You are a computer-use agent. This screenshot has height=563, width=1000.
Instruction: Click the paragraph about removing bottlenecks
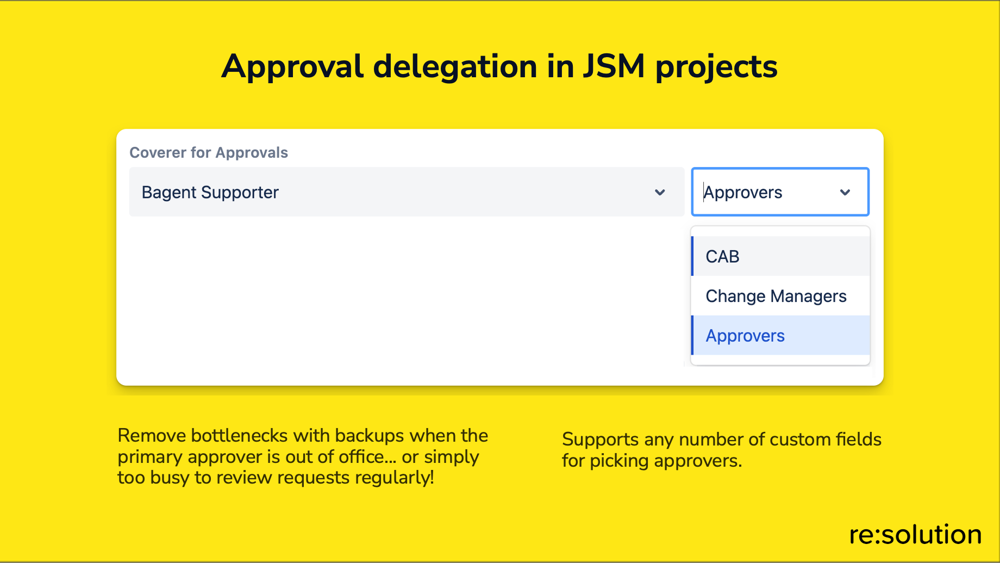[303, 457]
